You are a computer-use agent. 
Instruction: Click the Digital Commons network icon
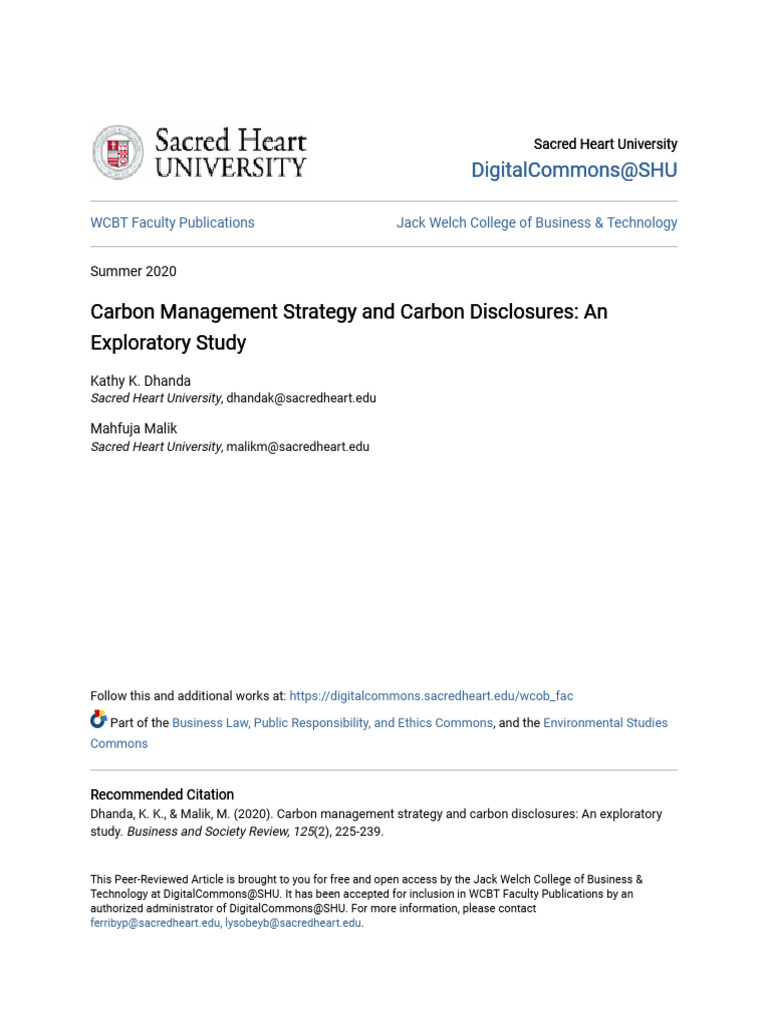point(98,719)
